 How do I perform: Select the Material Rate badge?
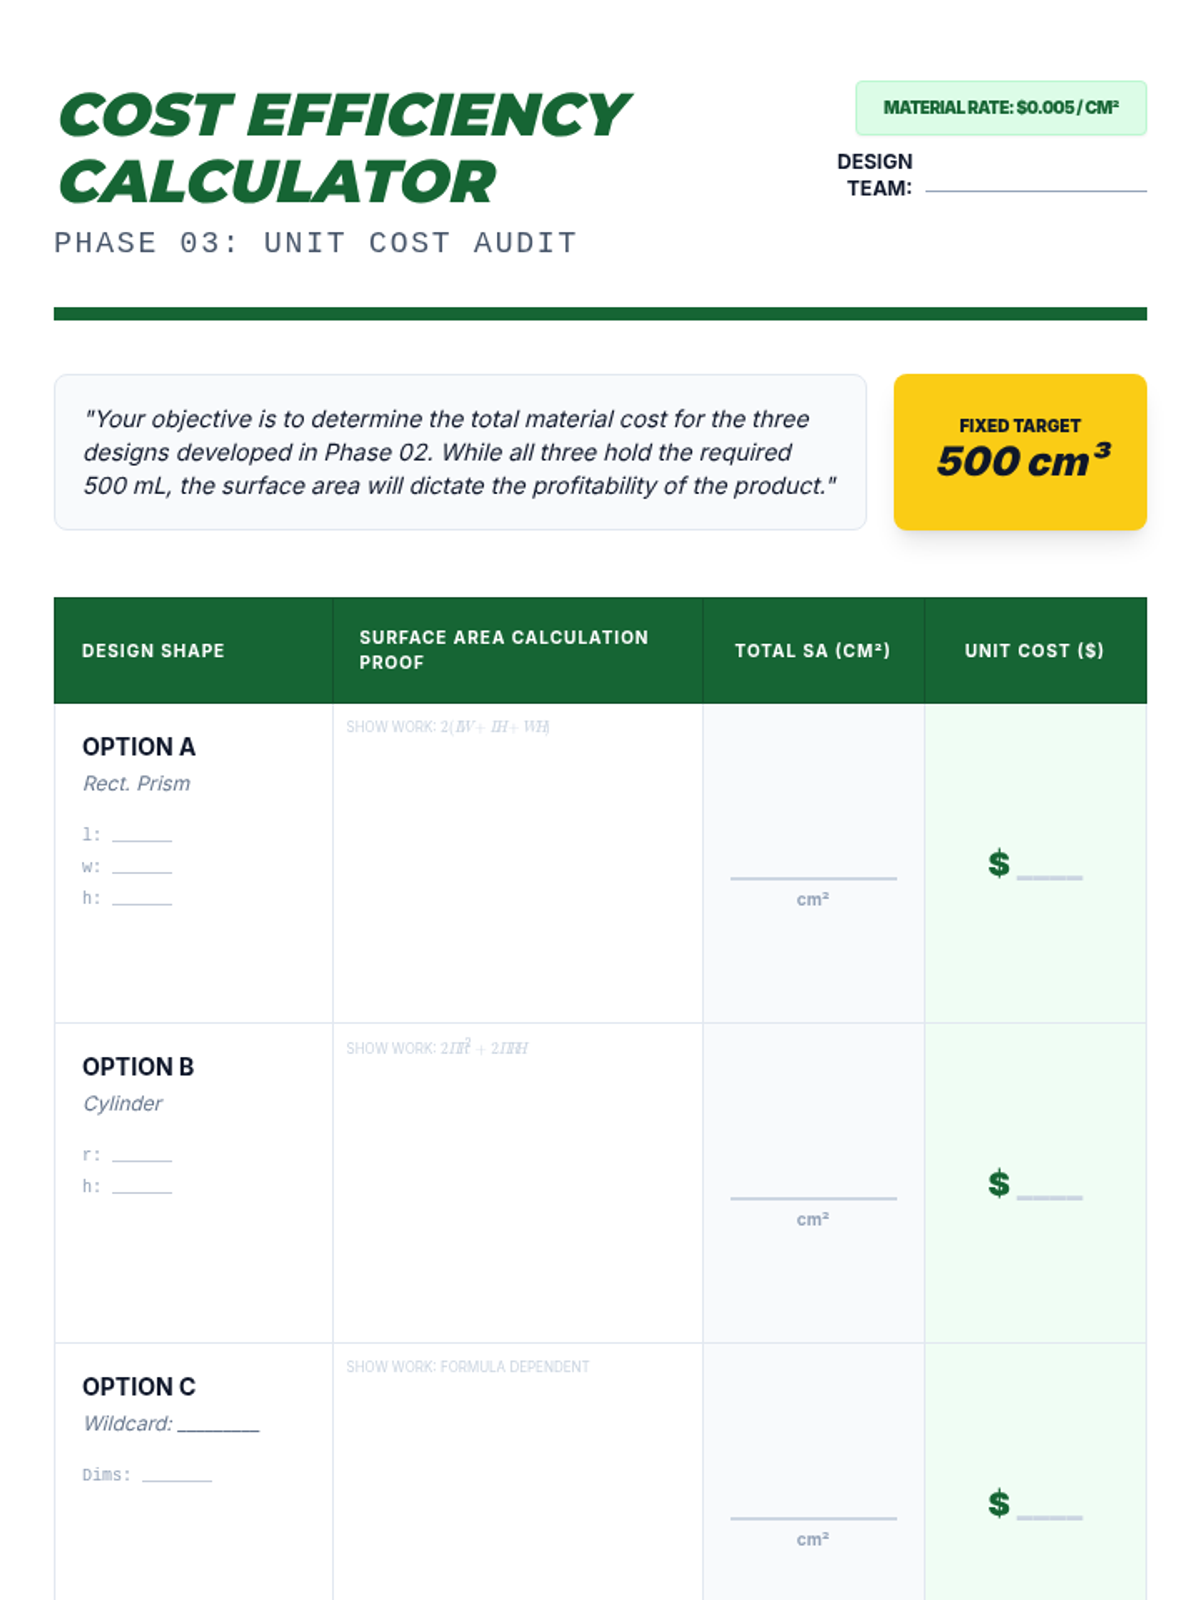(1000, 108)
